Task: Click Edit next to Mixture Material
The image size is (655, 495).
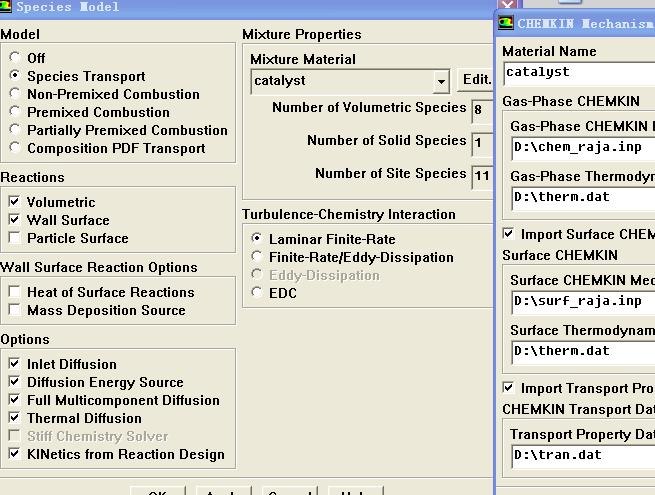Action: pos(476,80)
